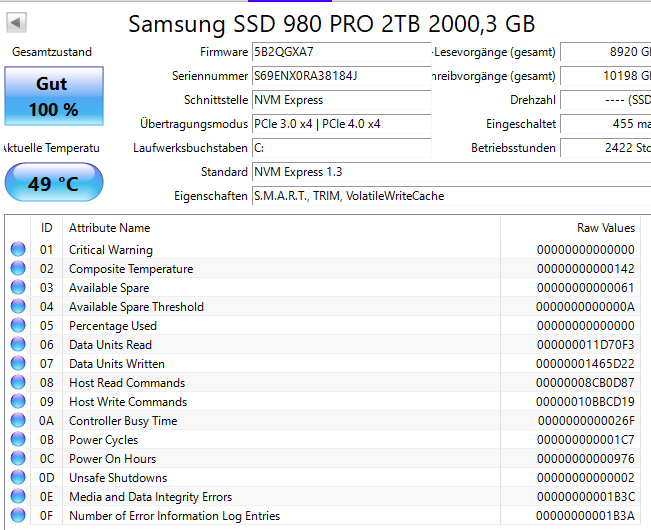Click the status circle for Host Write Commands
The width and height of the screenshot is (651, 530).
[18, 401]
